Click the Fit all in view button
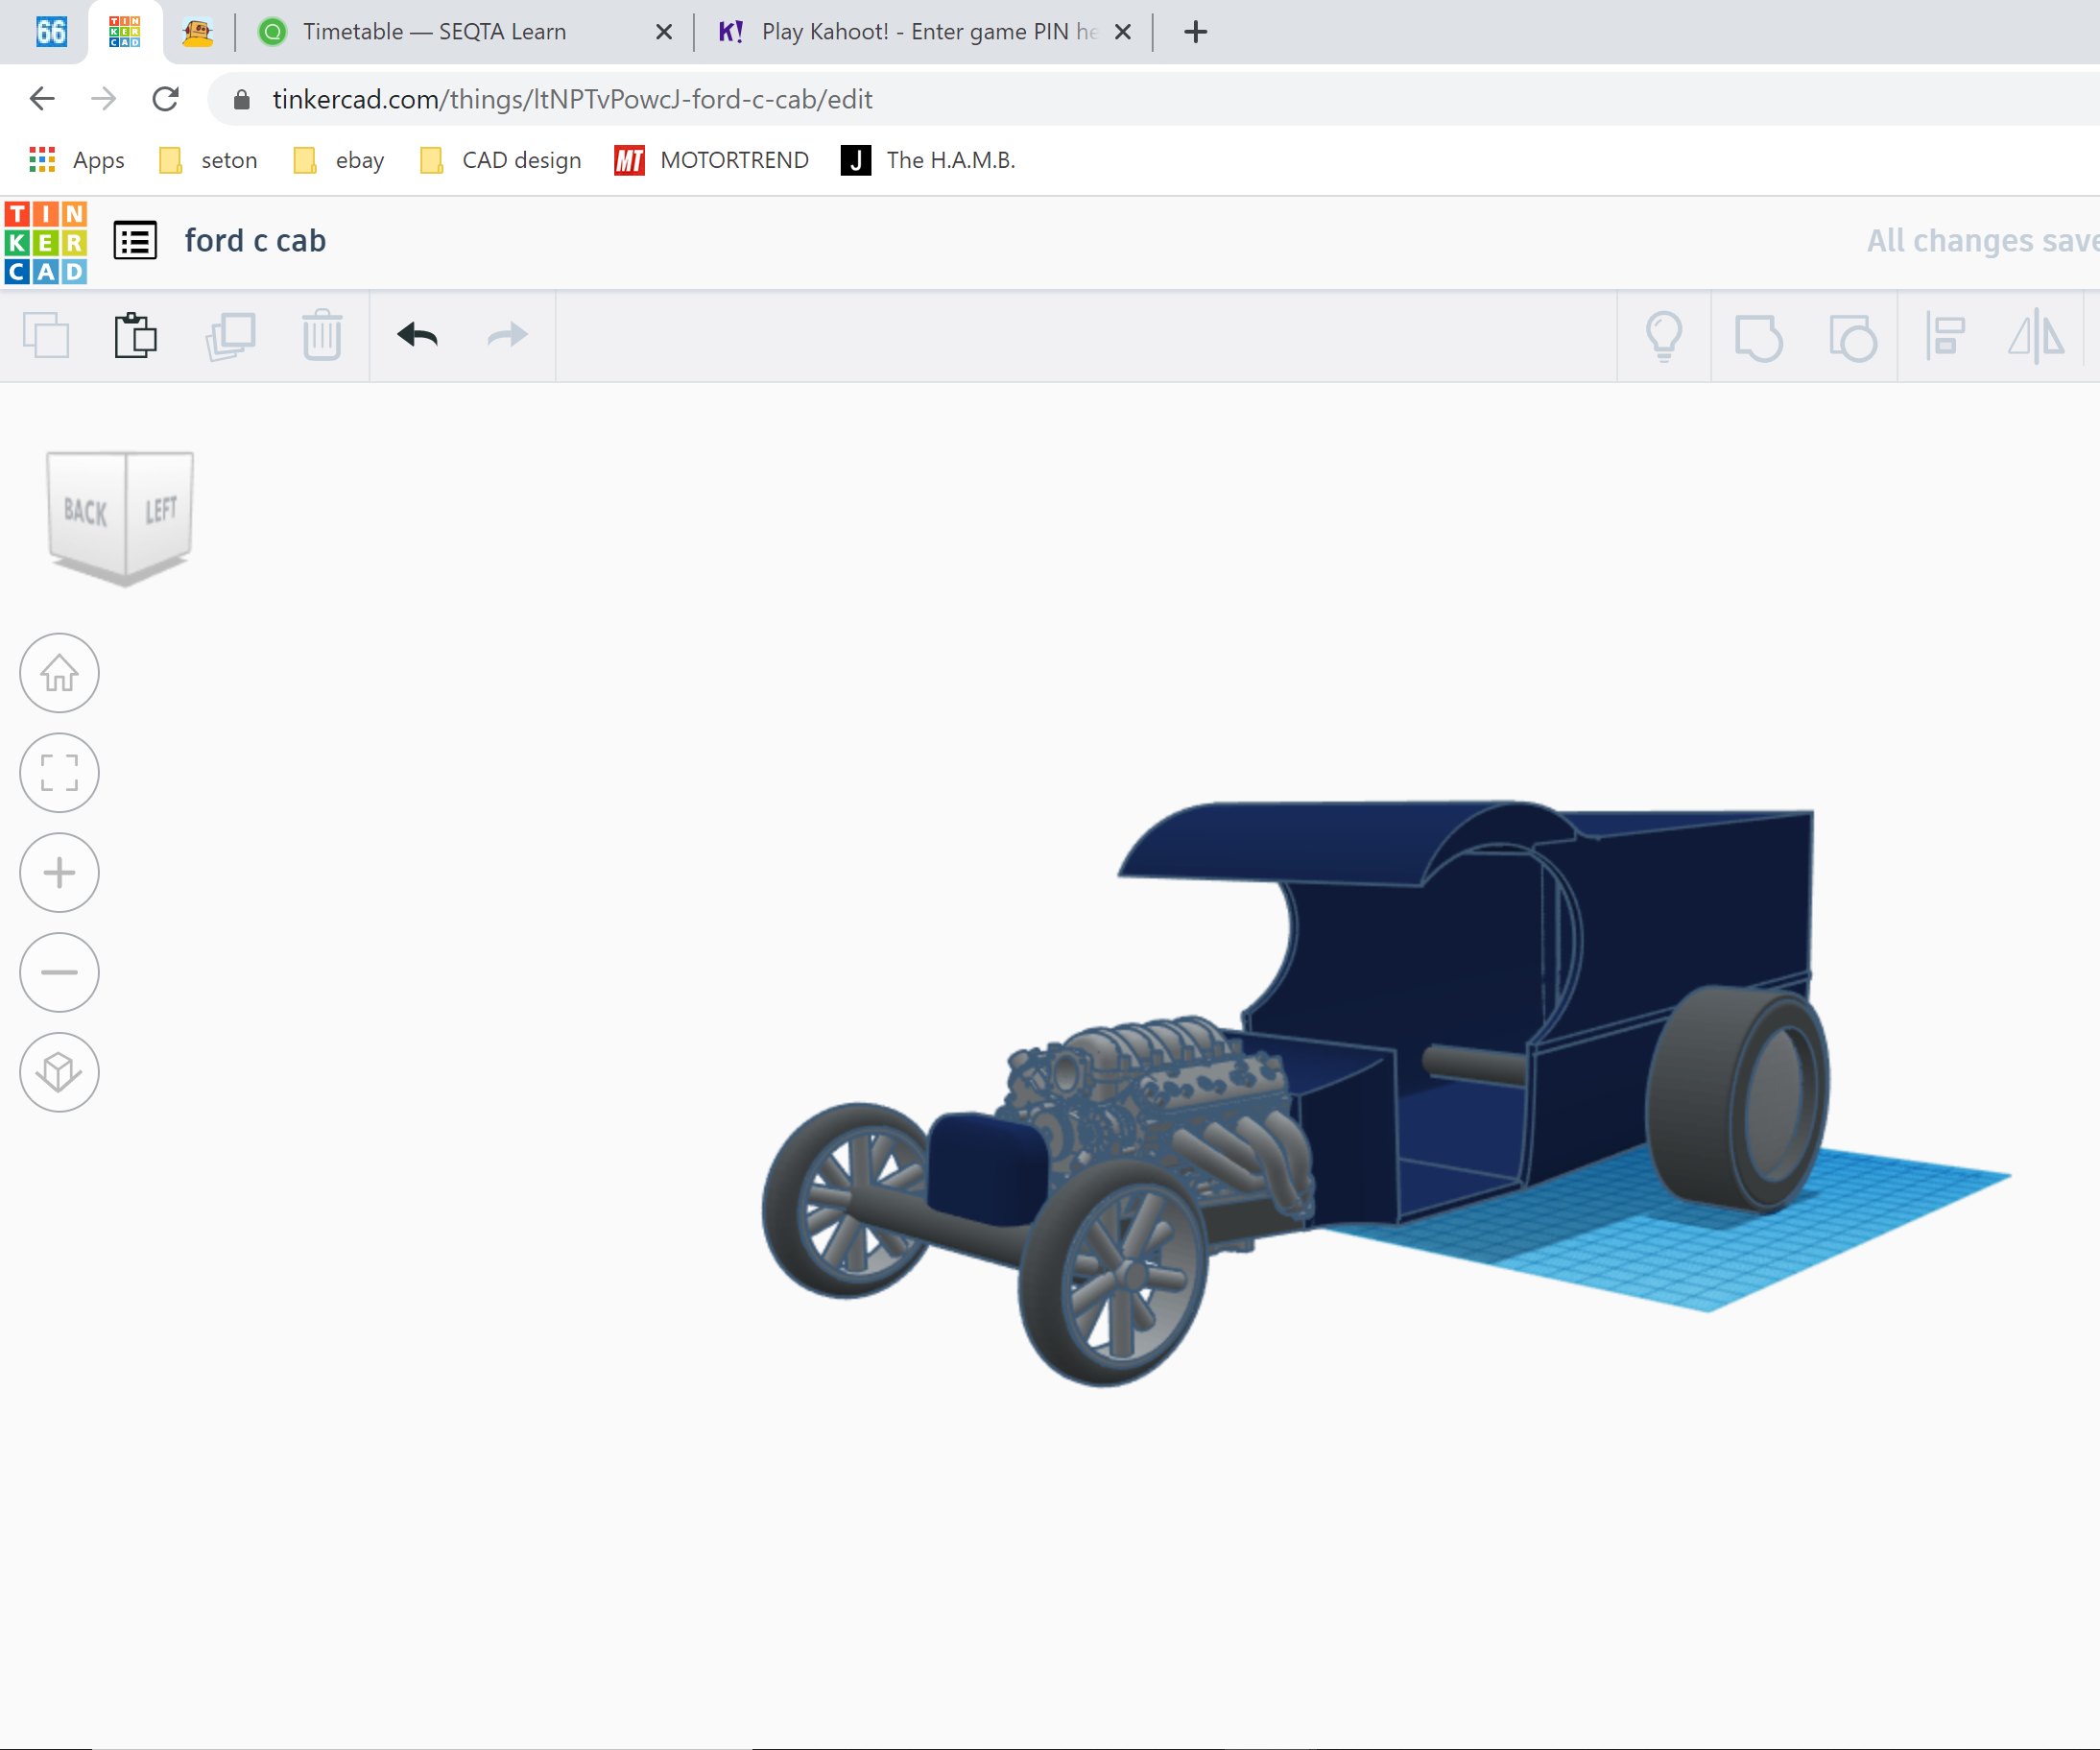This screenshot has width=2100, height=1750. click(x=59, y=773)
